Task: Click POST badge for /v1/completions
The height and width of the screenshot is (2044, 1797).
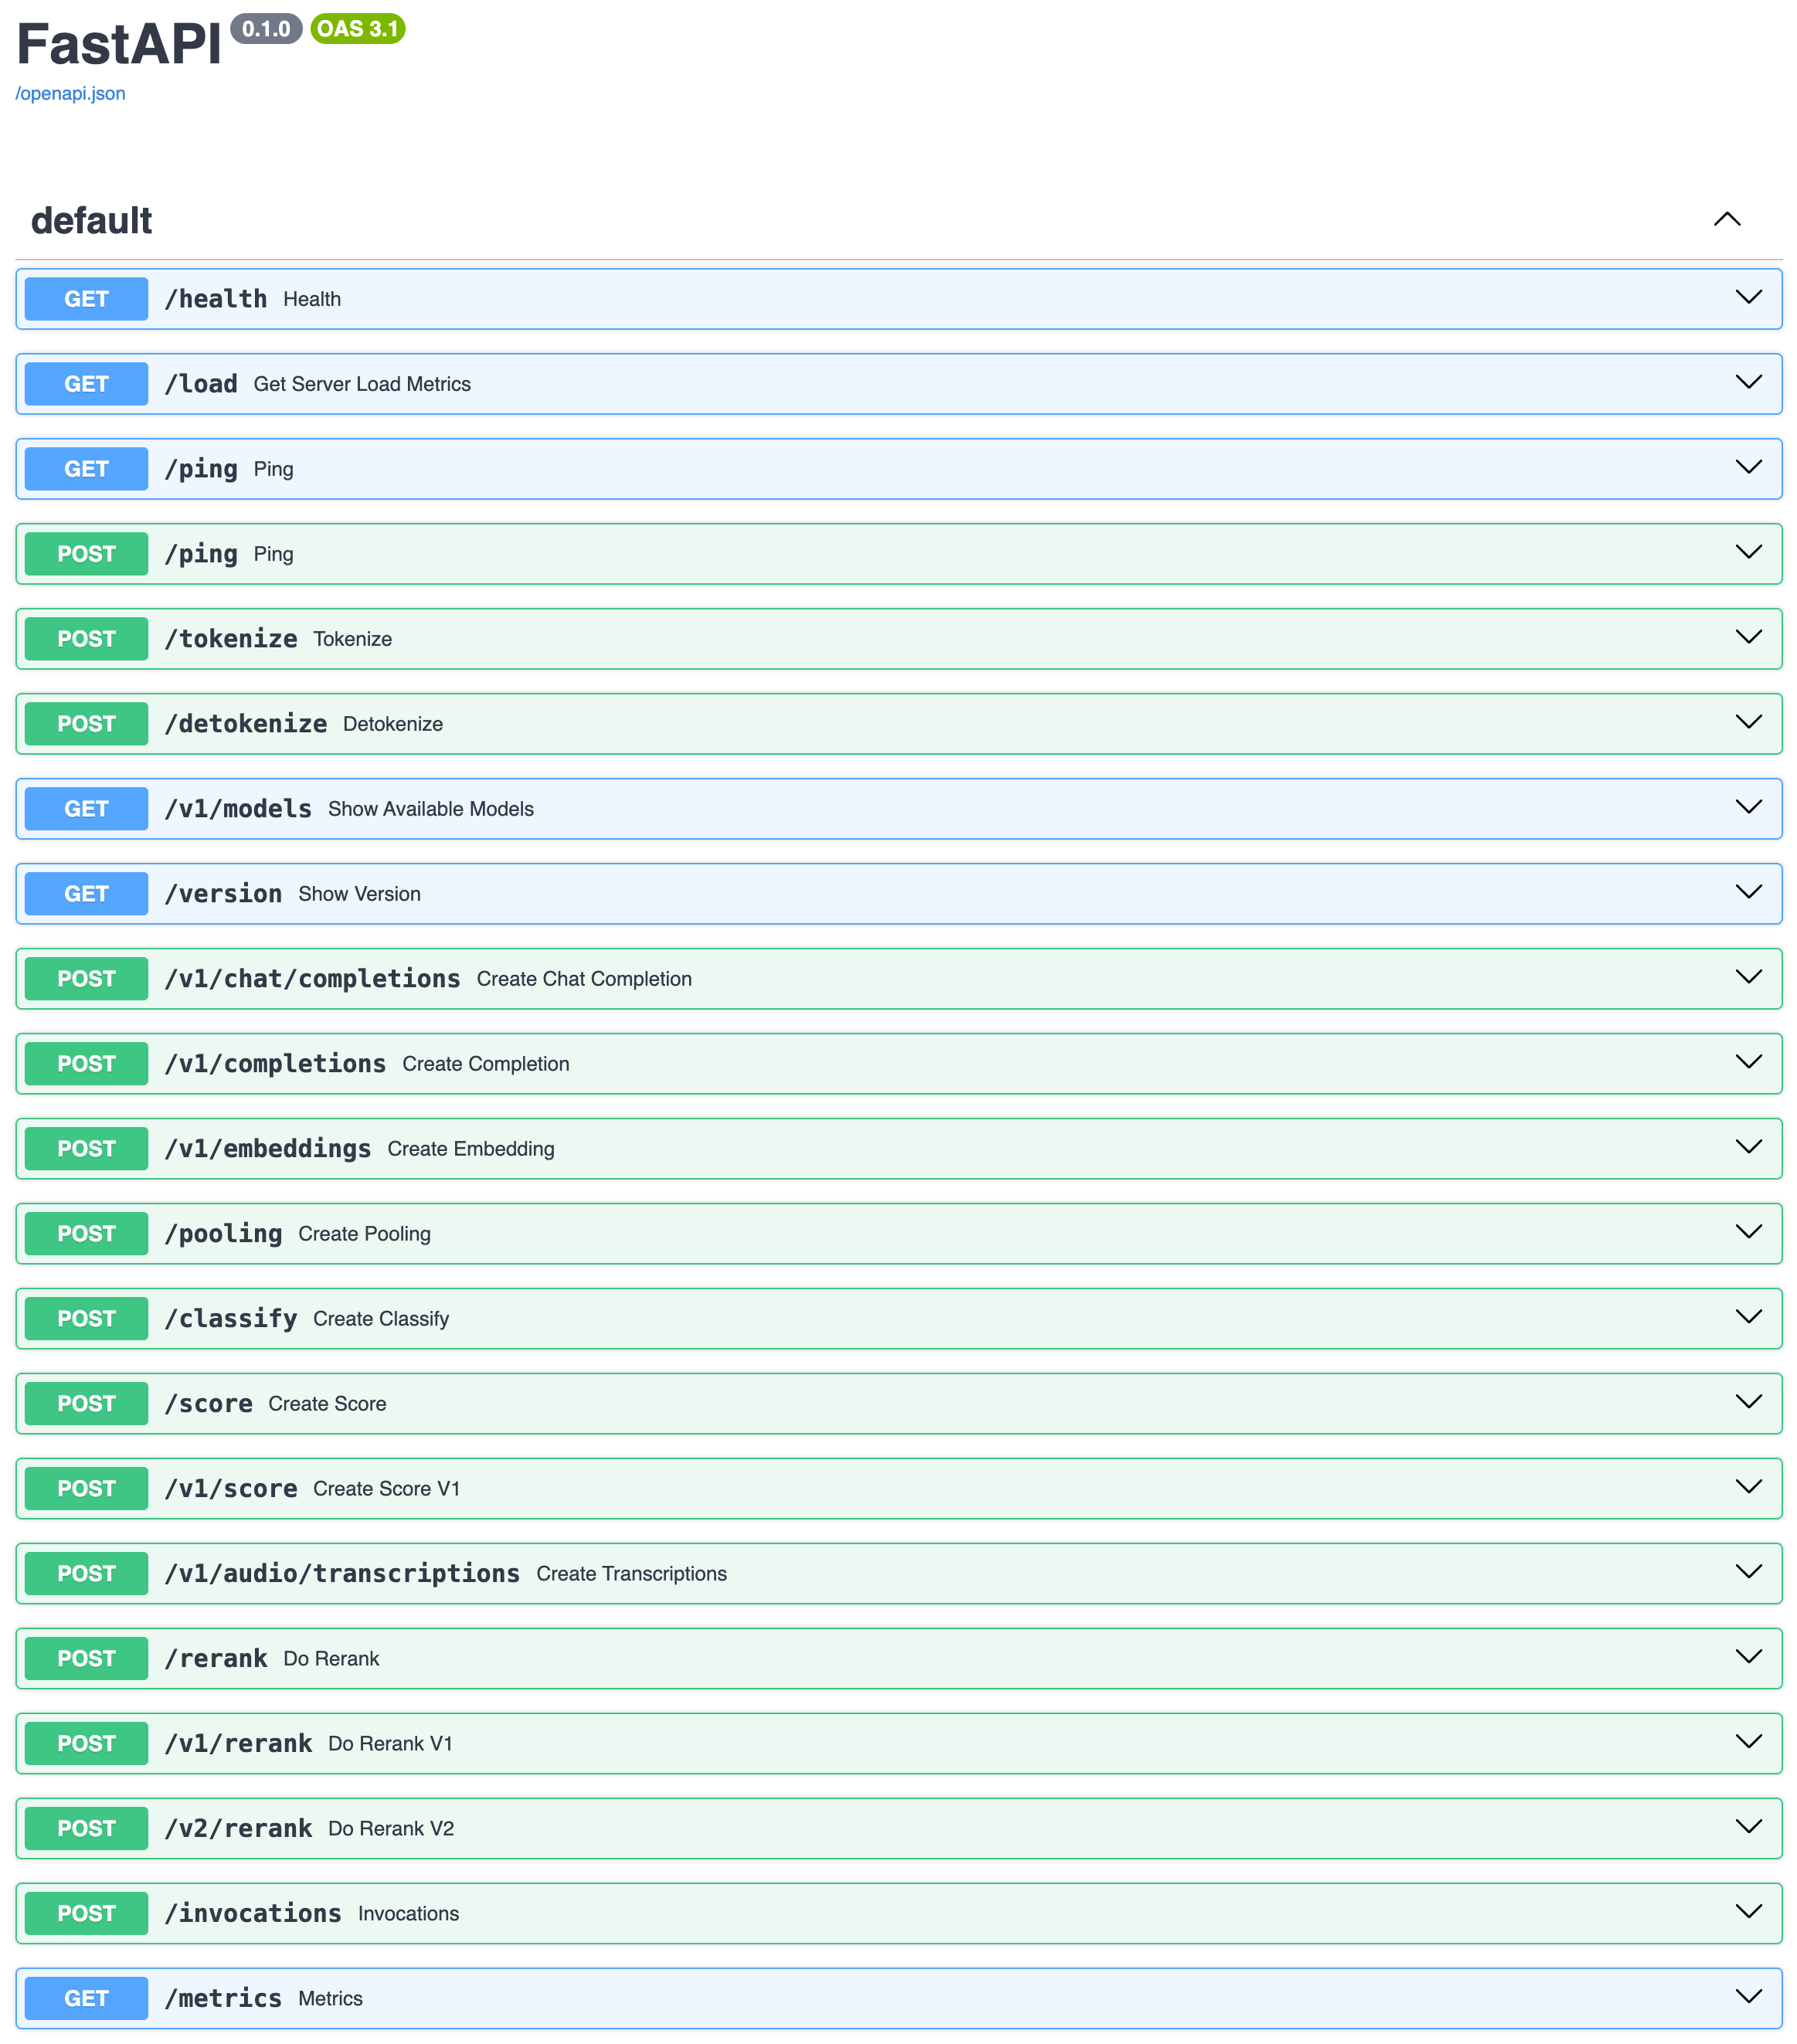Action: (x=86, y=1063)
